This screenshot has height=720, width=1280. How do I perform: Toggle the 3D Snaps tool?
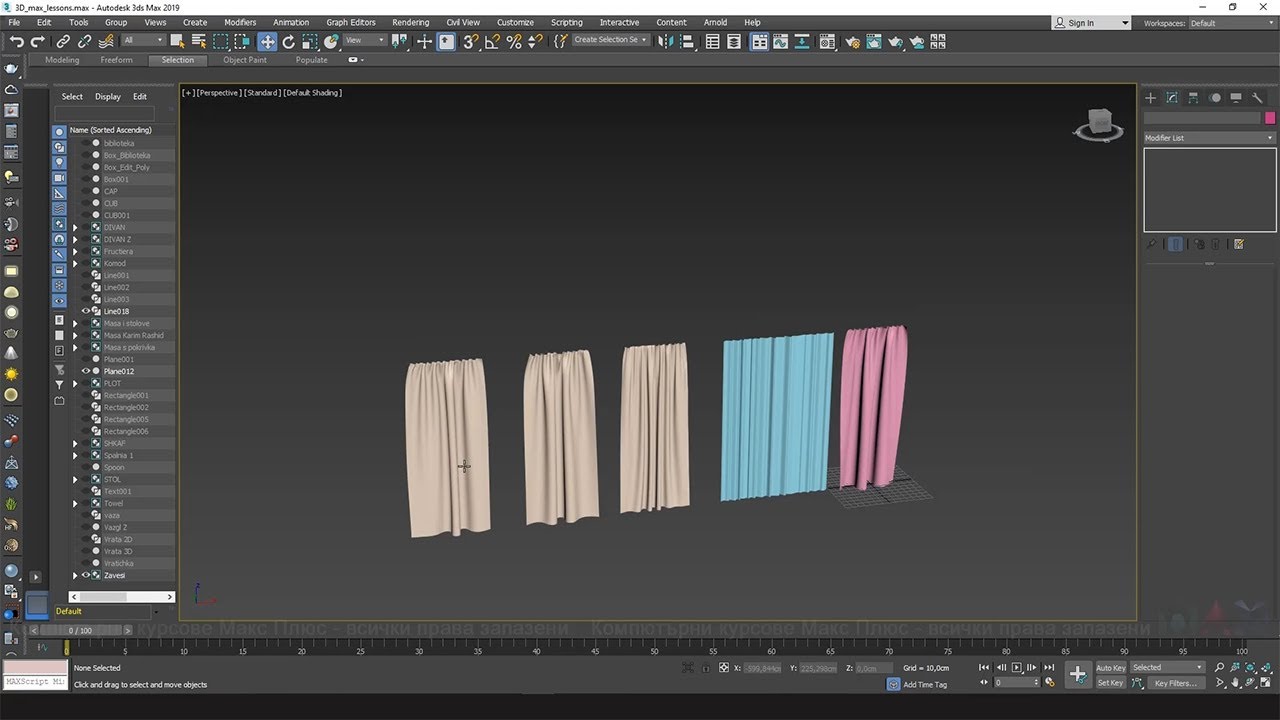click(x=470, y=41)
